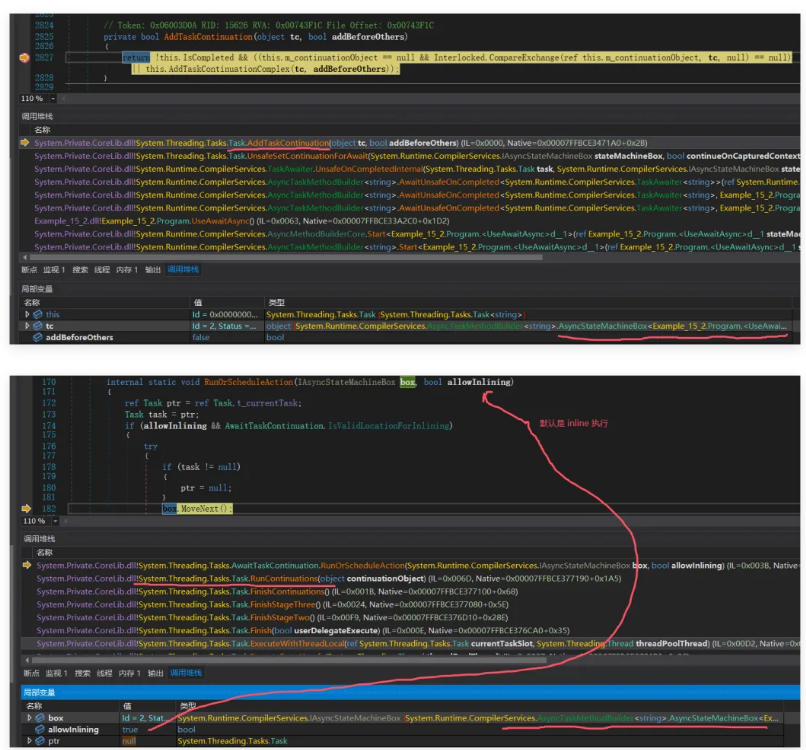Click the current statement arrow at line 2827
The height and width of the screenshot is (750, 806).
pyautogui.click(x=24, y=58)
